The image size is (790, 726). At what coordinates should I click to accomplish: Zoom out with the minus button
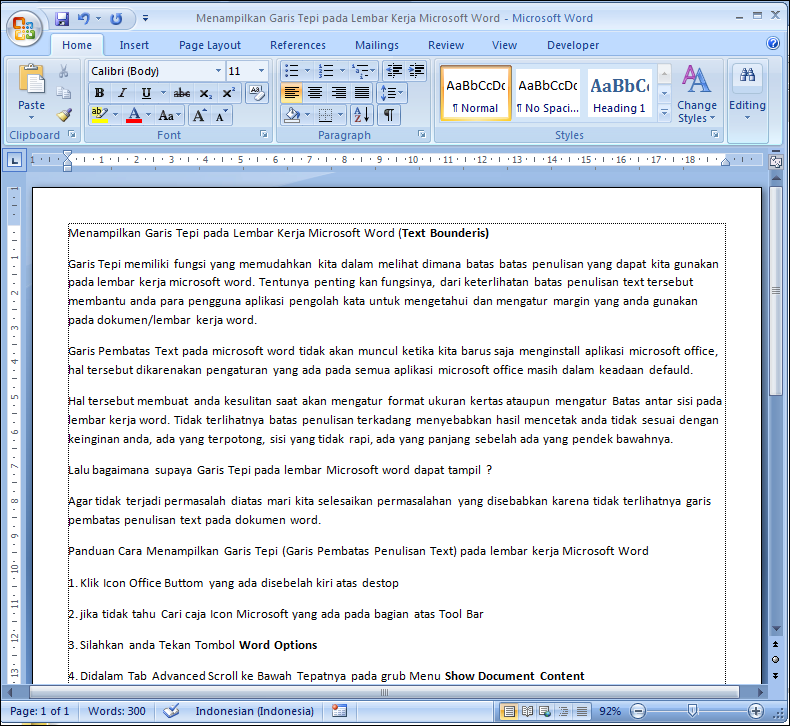(x=638, y=711)
